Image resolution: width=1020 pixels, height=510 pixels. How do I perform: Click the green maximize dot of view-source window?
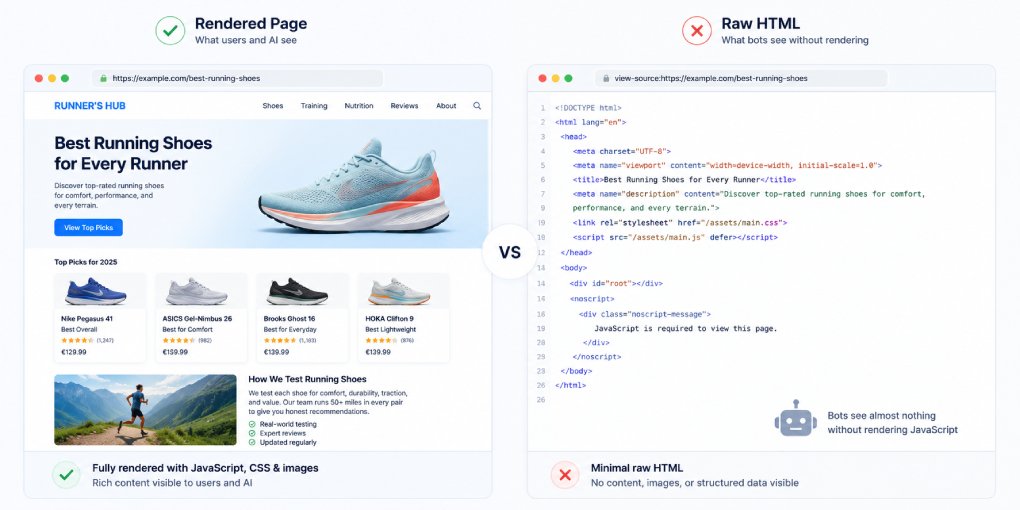568,78
